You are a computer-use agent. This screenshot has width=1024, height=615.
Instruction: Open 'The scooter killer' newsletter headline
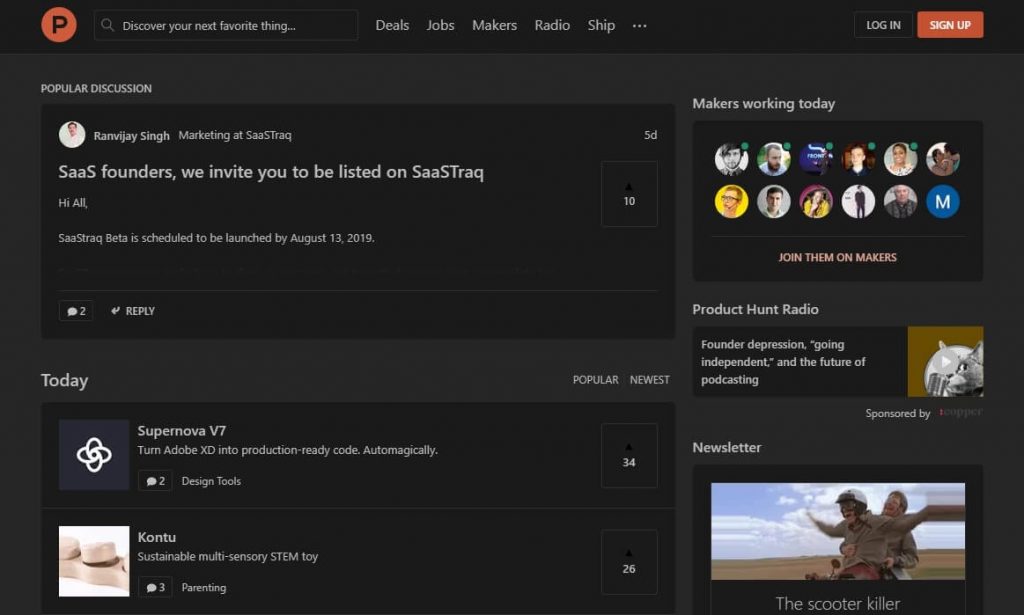[838, 603]
